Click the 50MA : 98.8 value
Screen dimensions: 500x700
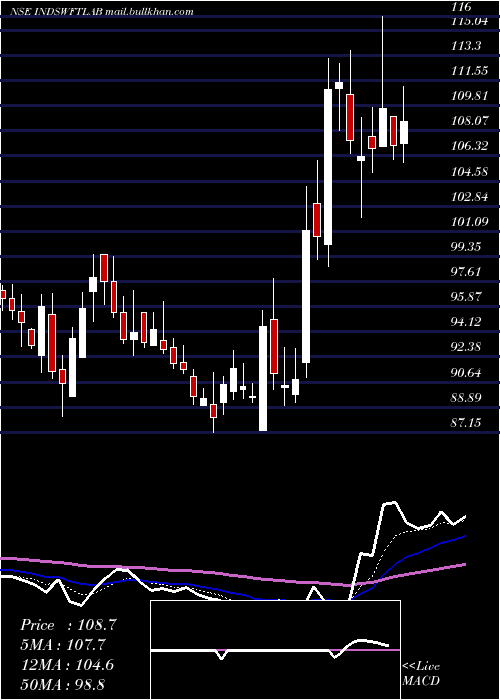coord(62,684)
